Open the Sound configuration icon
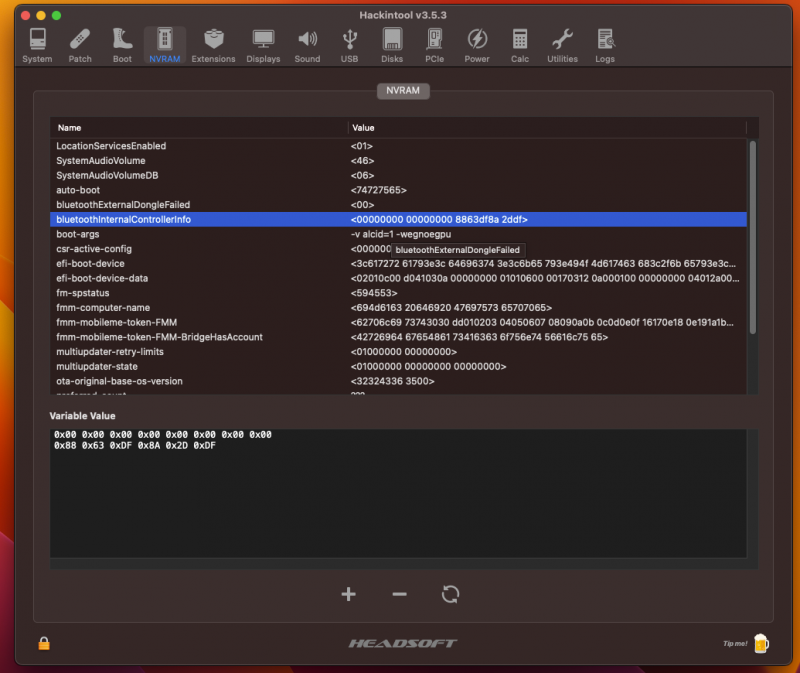Viewport: 800px width, 673px height. click(x=307, y=40)
